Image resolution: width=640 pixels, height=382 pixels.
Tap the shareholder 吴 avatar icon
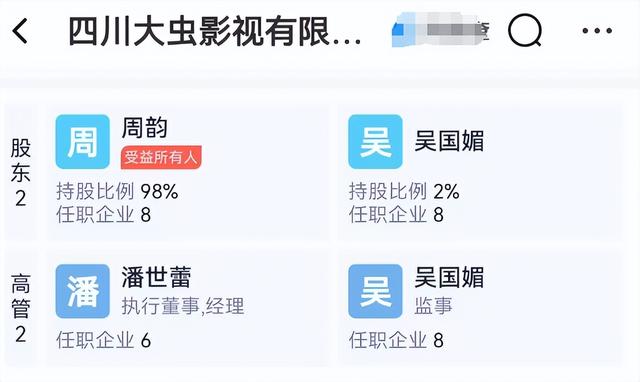(375, 142)
